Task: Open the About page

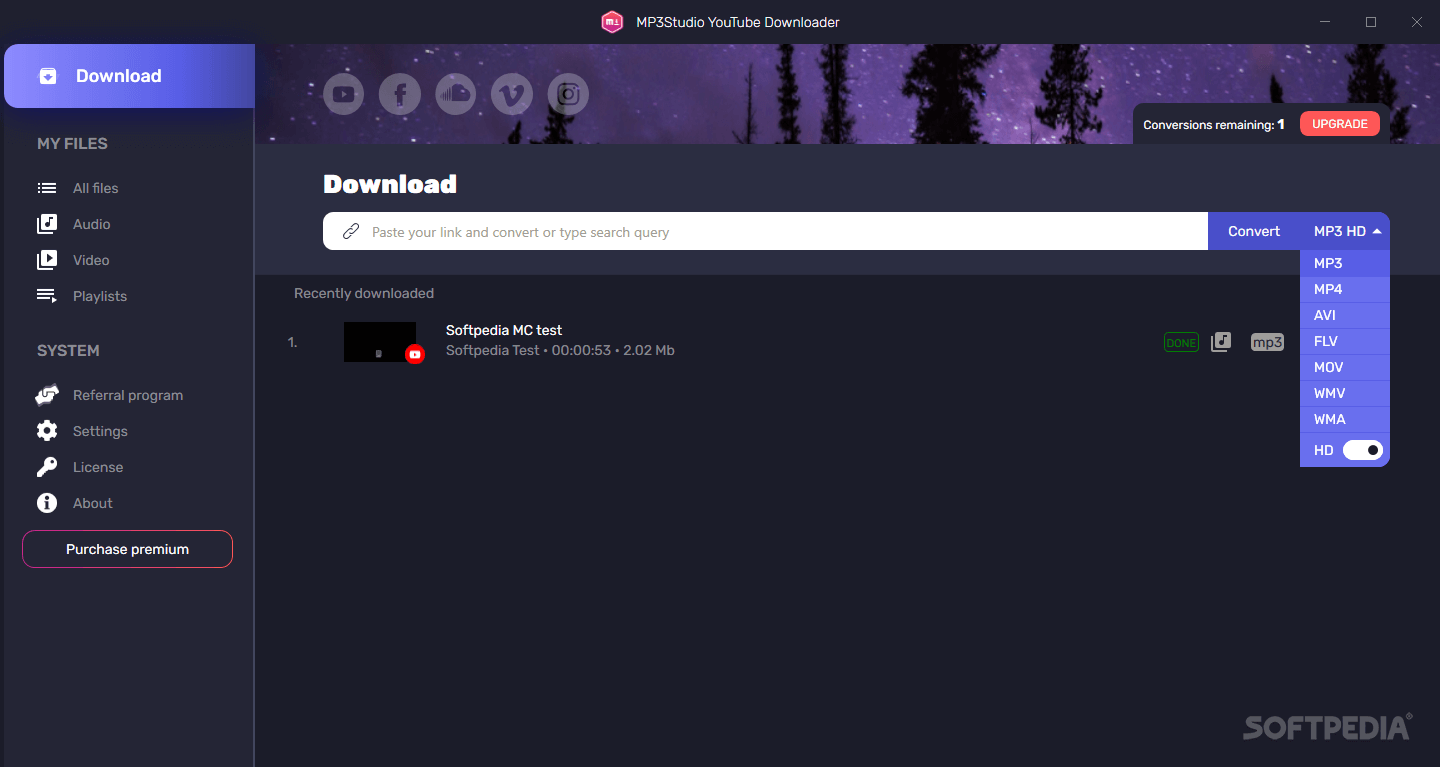Action: tap(93, 503)
